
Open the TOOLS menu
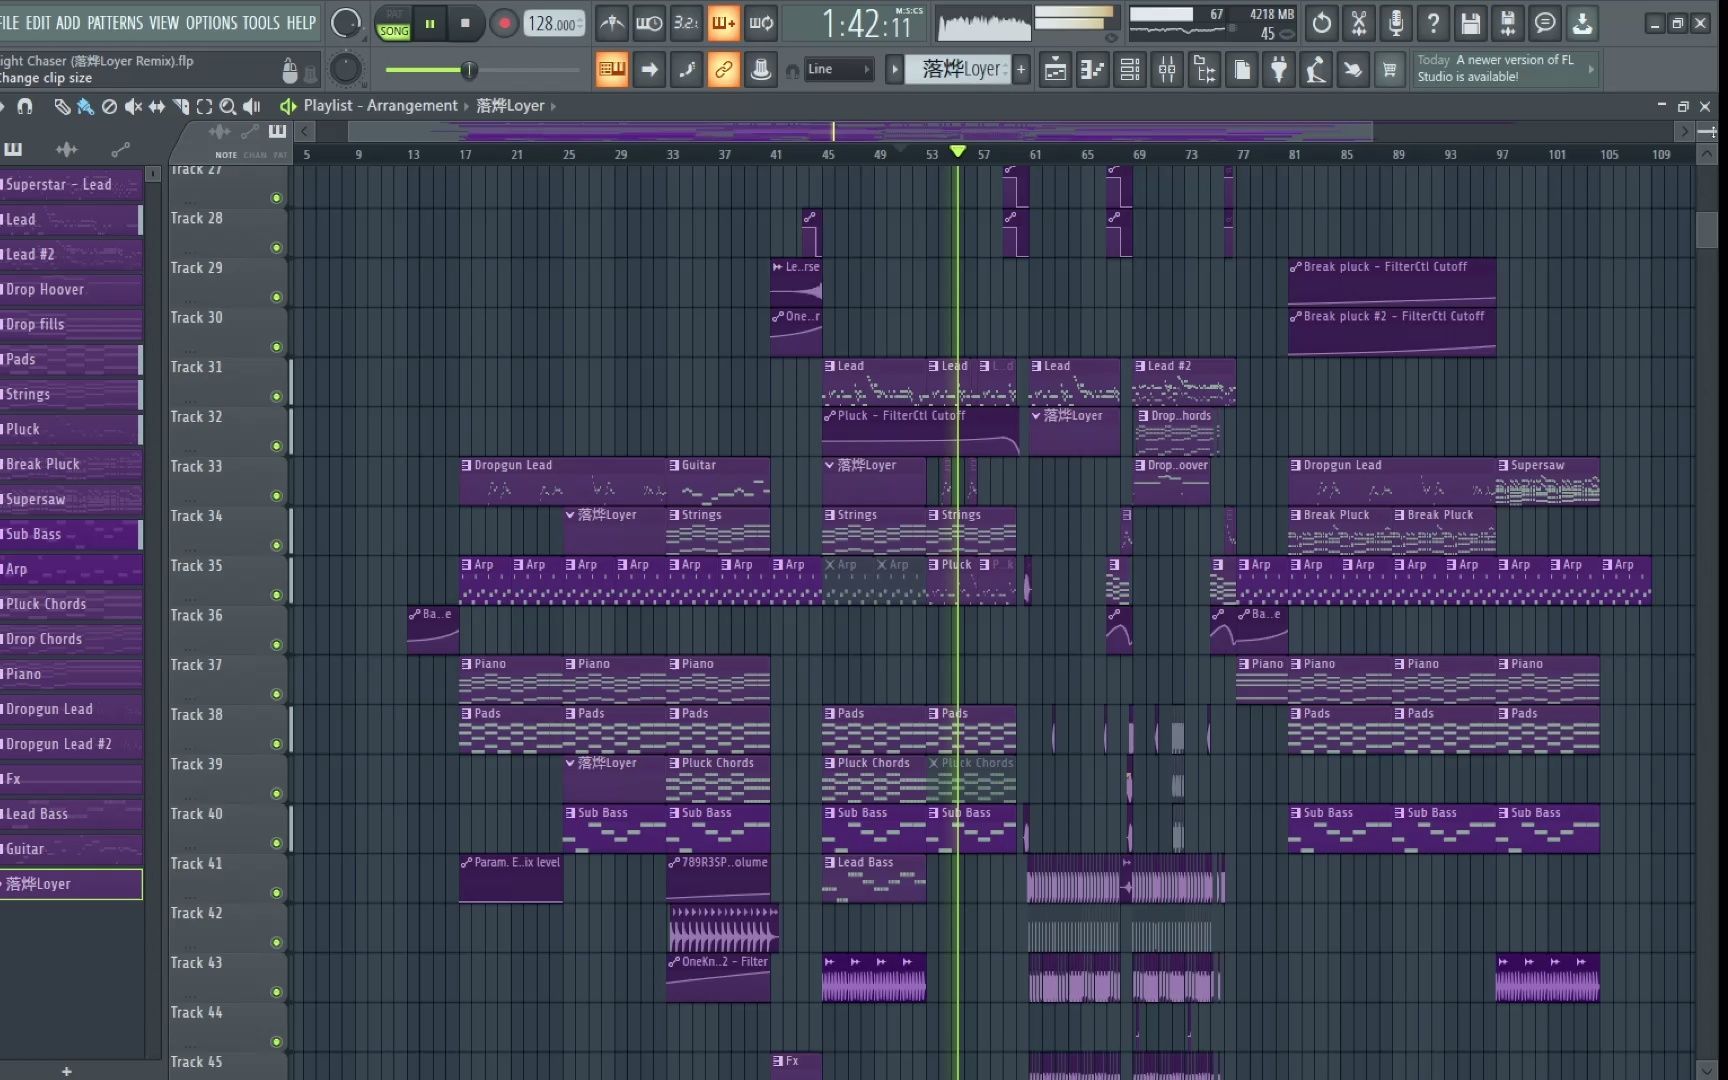[261, 23]
